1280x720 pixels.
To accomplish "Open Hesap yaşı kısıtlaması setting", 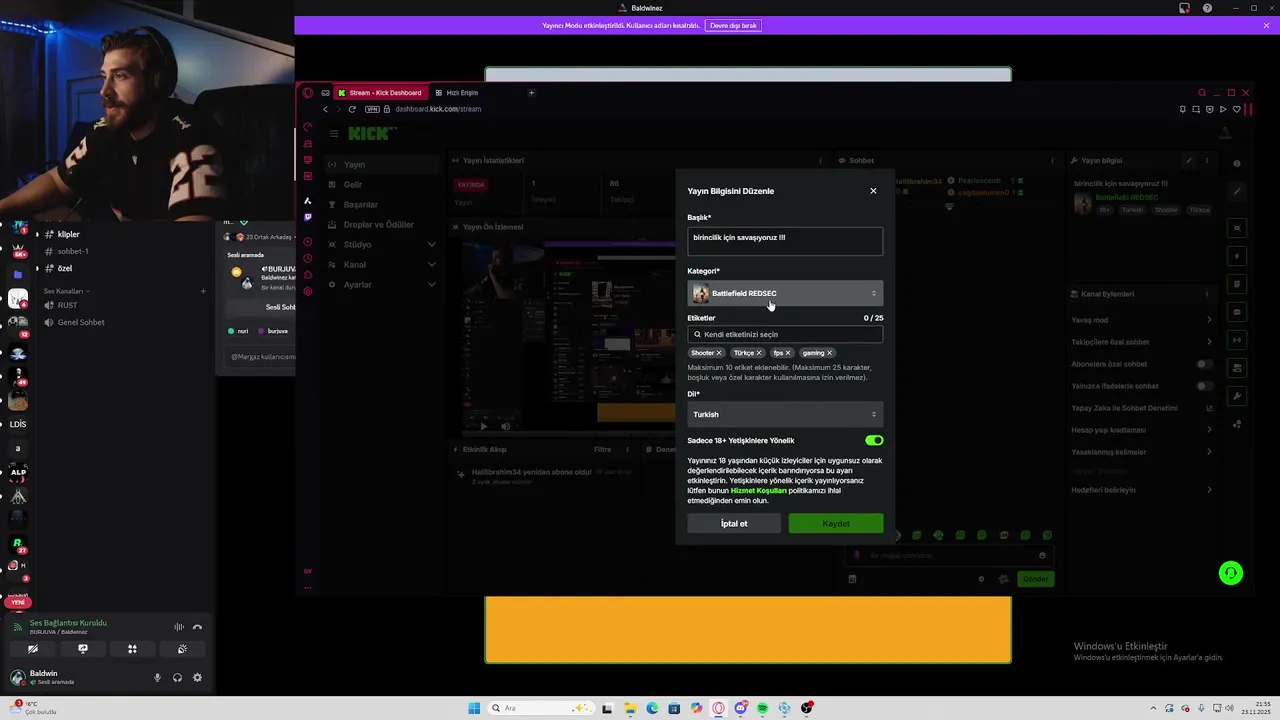I will (x=1140, y=430).
